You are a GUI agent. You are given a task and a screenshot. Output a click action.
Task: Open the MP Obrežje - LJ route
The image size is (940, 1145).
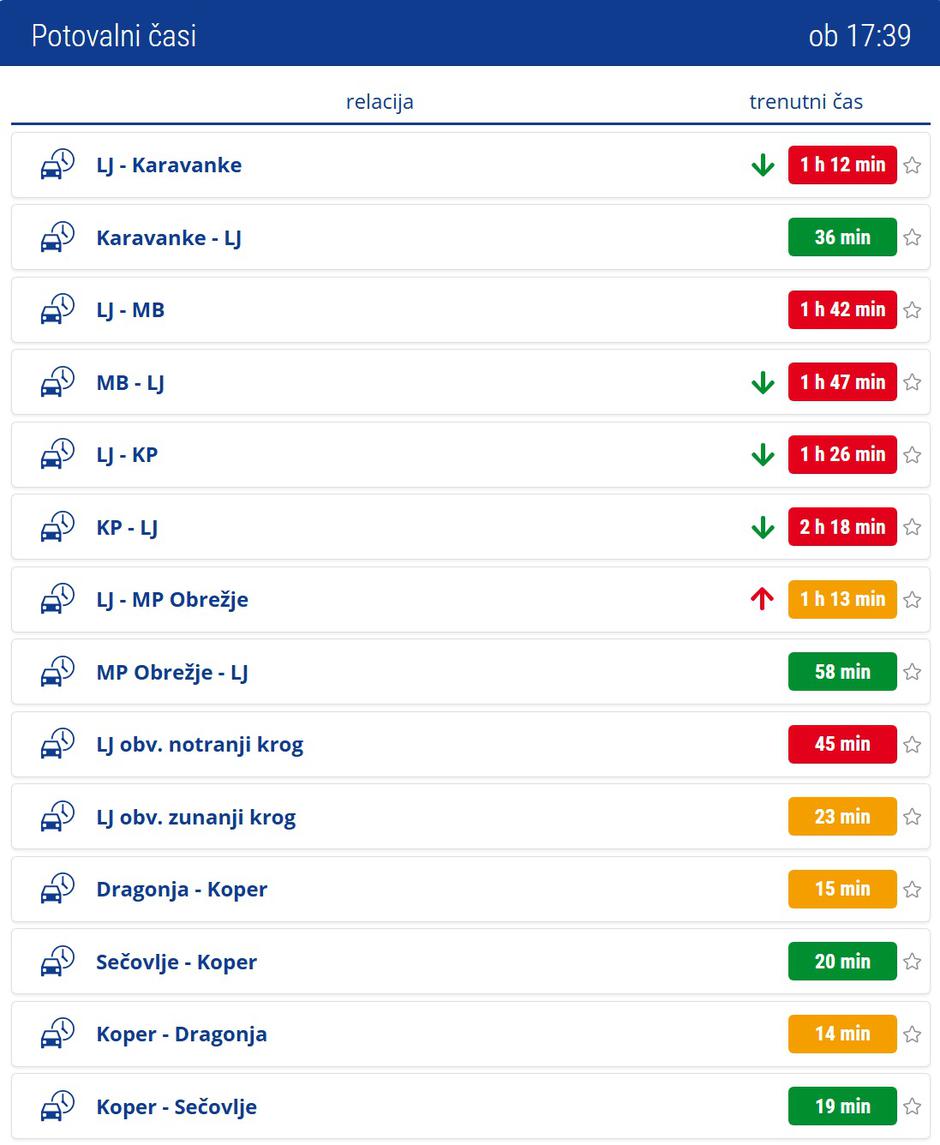(172, 672)
